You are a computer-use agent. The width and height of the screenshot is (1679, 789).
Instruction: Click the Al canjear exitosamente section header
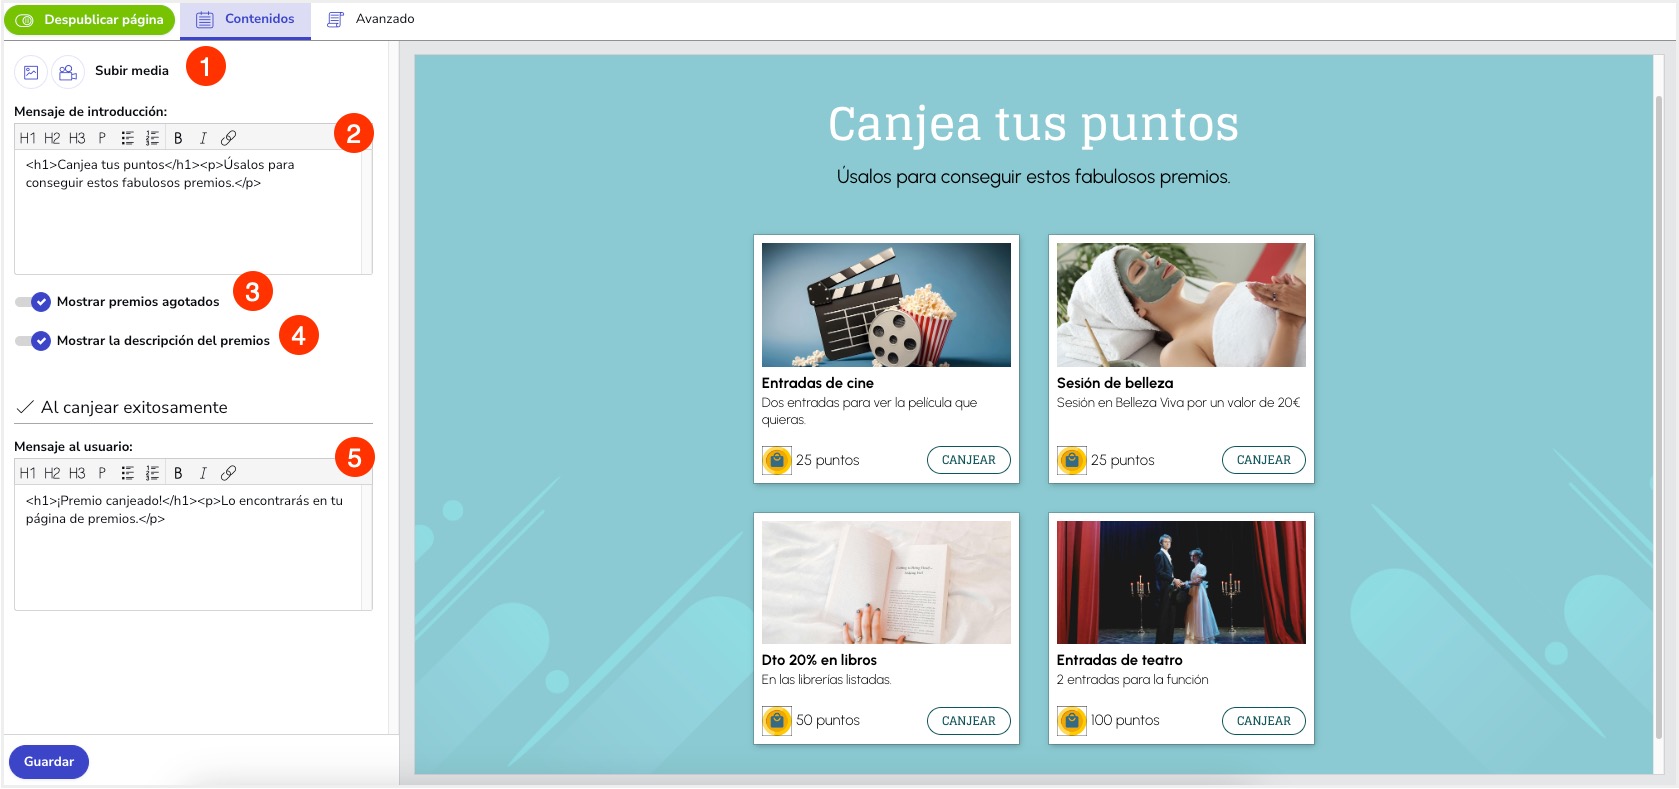click(193, 407)
